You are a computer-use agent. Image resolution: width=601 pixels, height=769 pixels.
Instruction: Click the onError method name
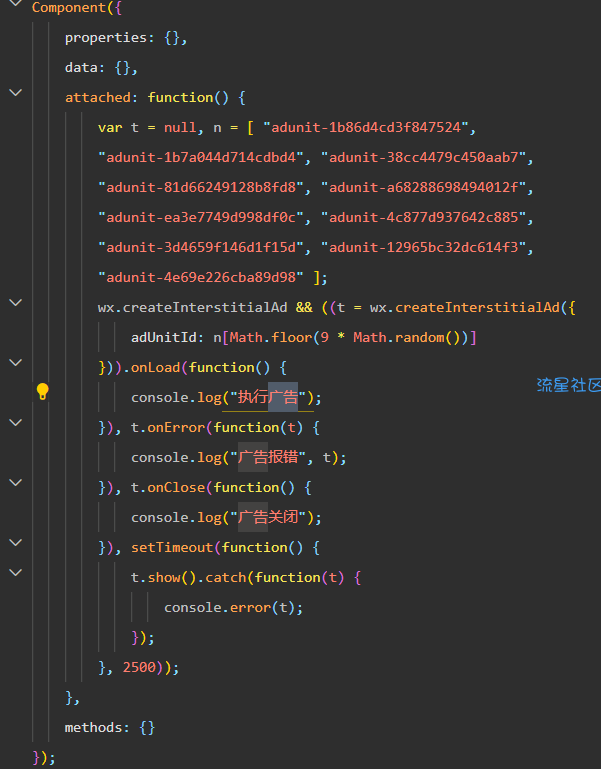[176, 428]
